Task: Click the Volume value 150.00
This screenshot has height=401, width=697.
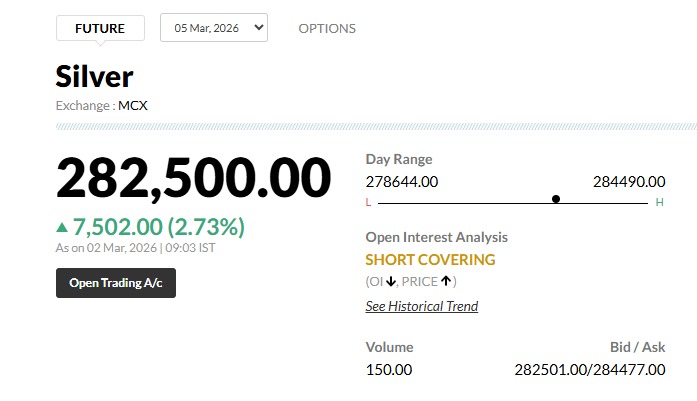Action: 389,369
